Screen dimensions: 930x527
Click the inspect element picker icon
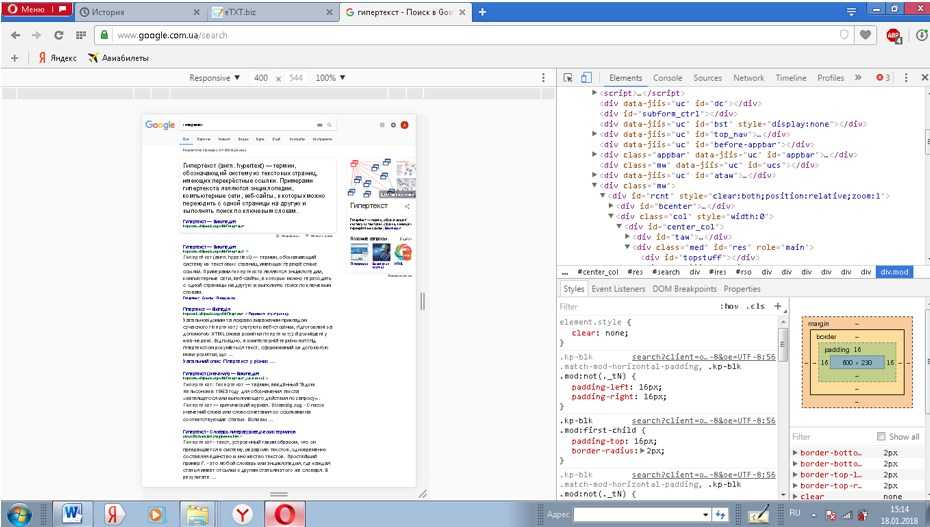click(x=567, y=78)
